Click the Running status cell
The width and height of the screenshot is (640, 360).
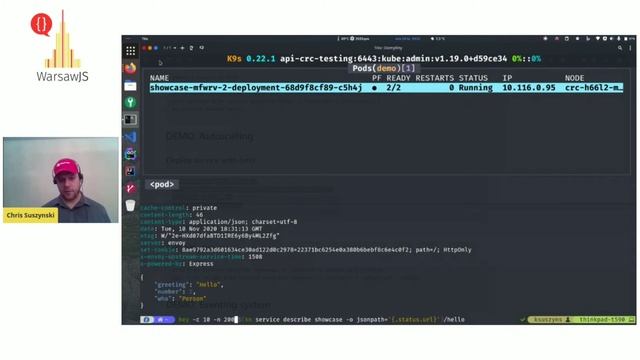[476, 88]
